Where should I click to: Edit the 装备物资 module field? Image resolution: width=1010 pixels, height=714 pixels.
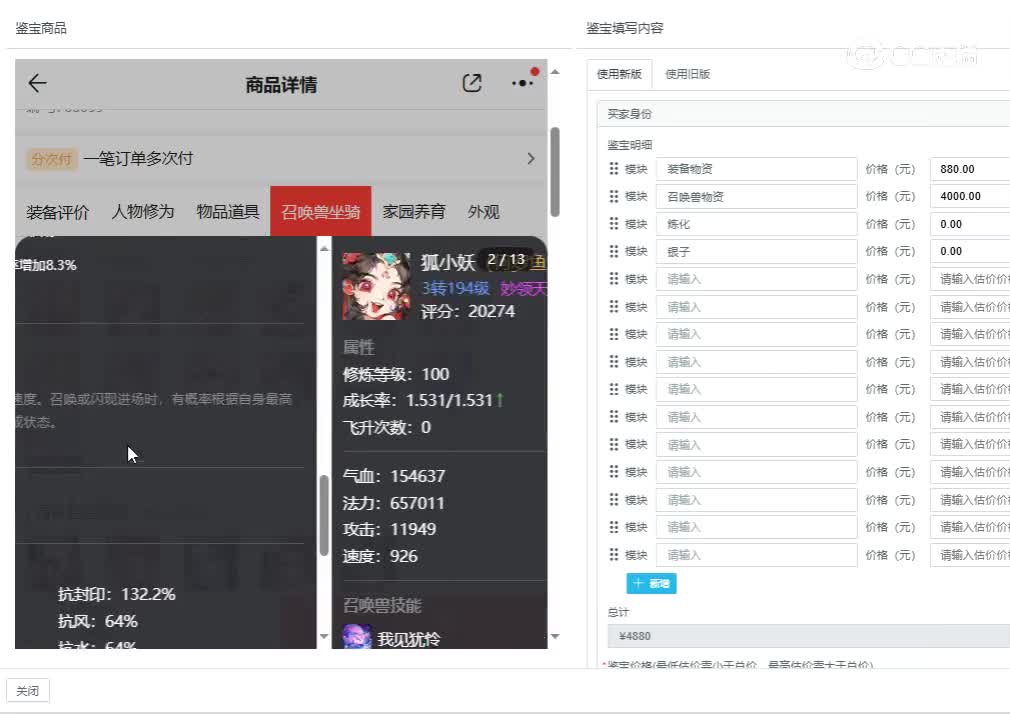[757, 169]
